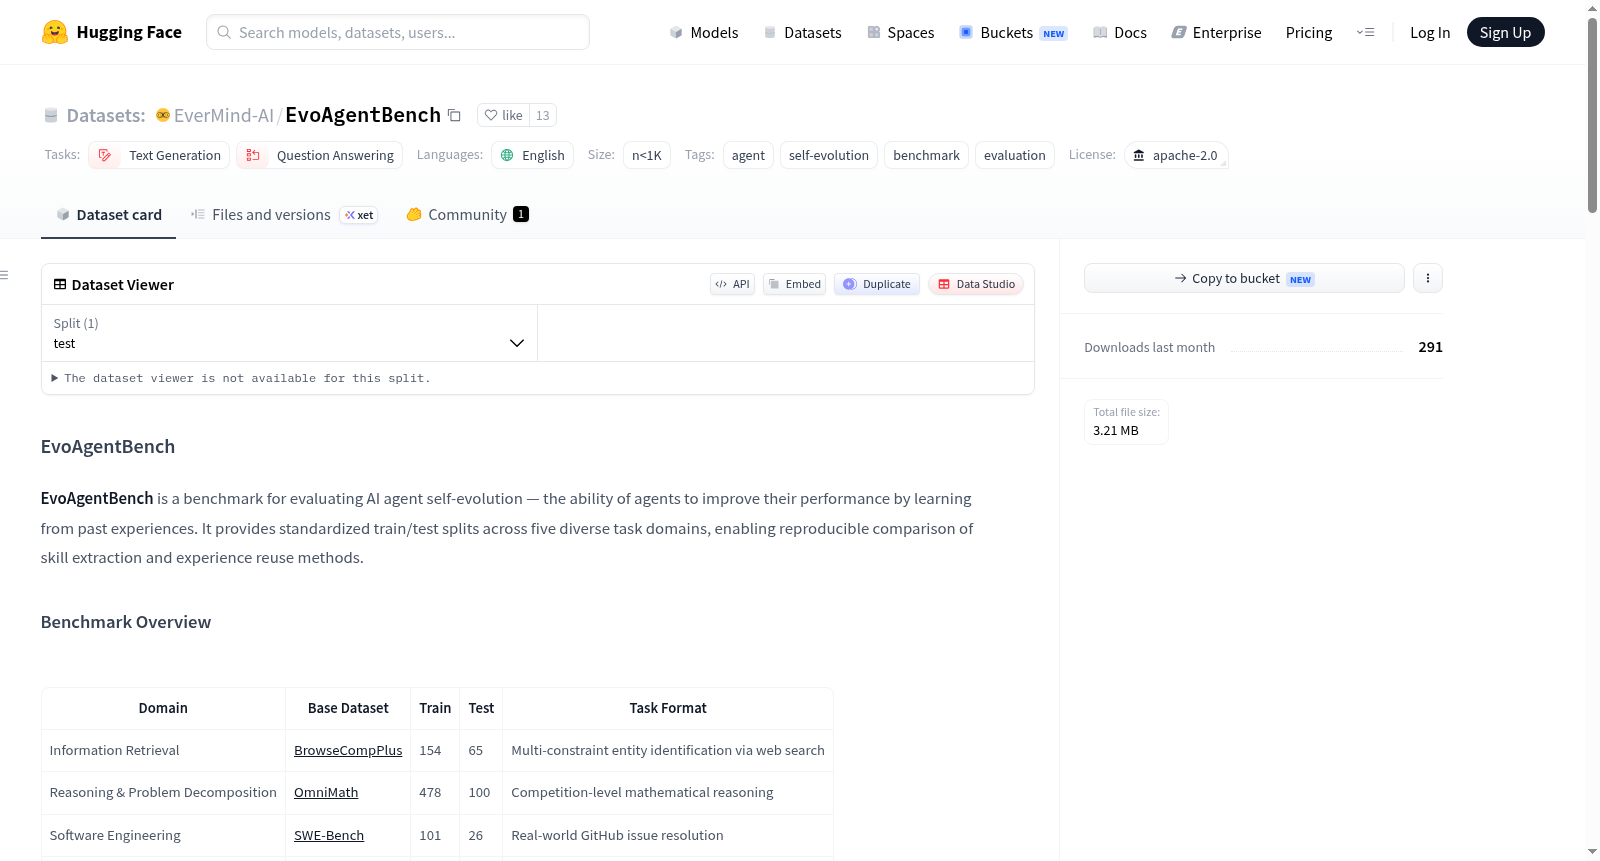Open the Pricing menu item
The height and width of the screenshot is (861, 1600).
1309,32
